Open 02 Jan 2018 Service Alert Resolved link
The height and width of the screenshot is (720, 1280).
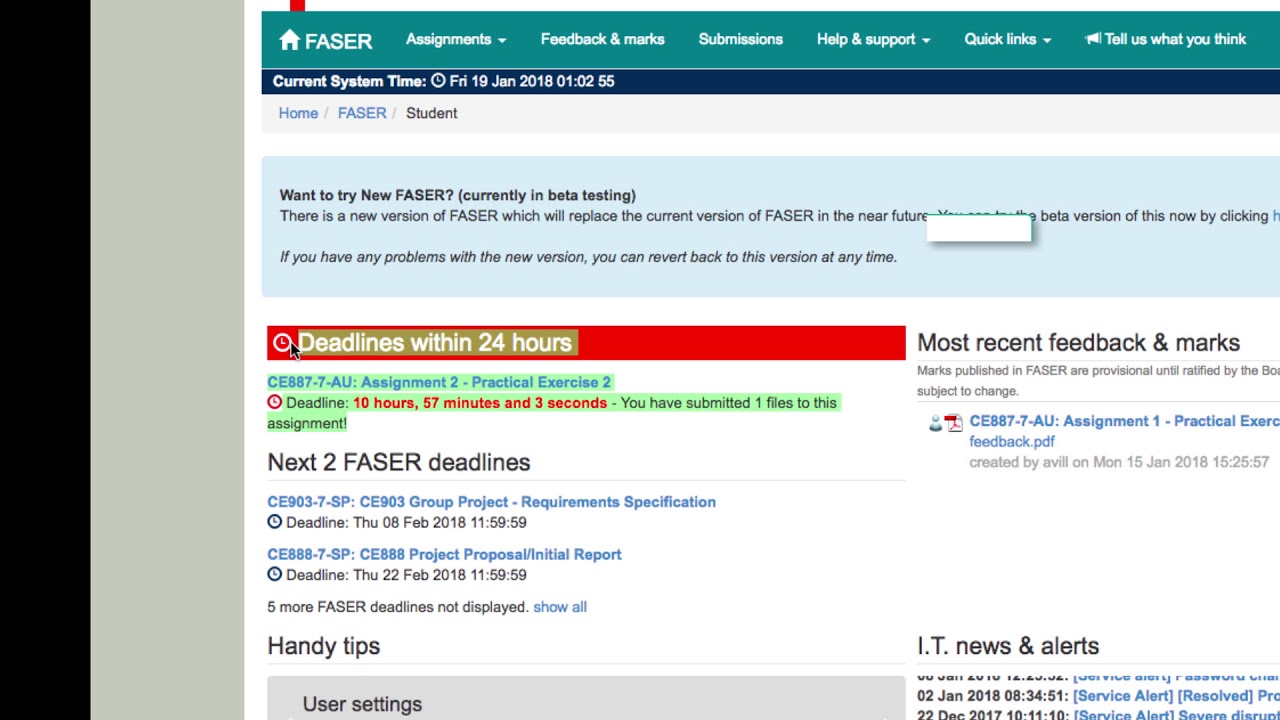pos(1176,696)
